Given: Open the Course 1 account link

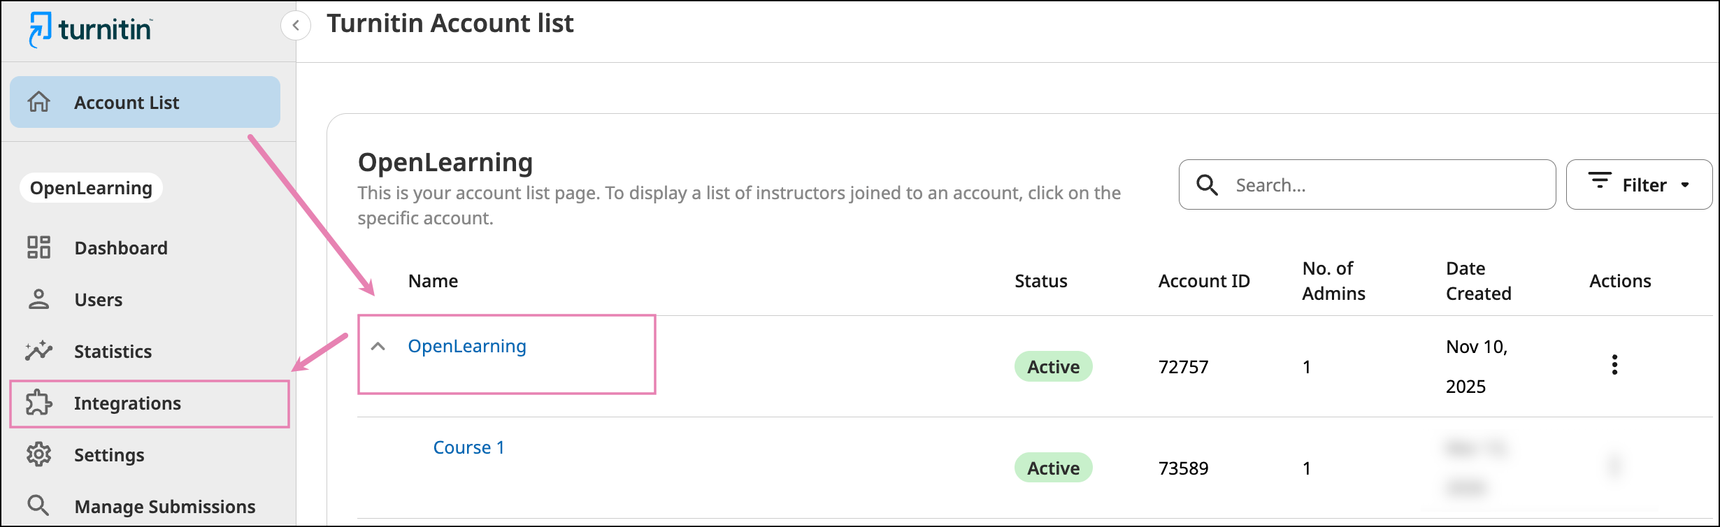Looking at the screenshot, I should pyautogui.click(x=468, y=447).
